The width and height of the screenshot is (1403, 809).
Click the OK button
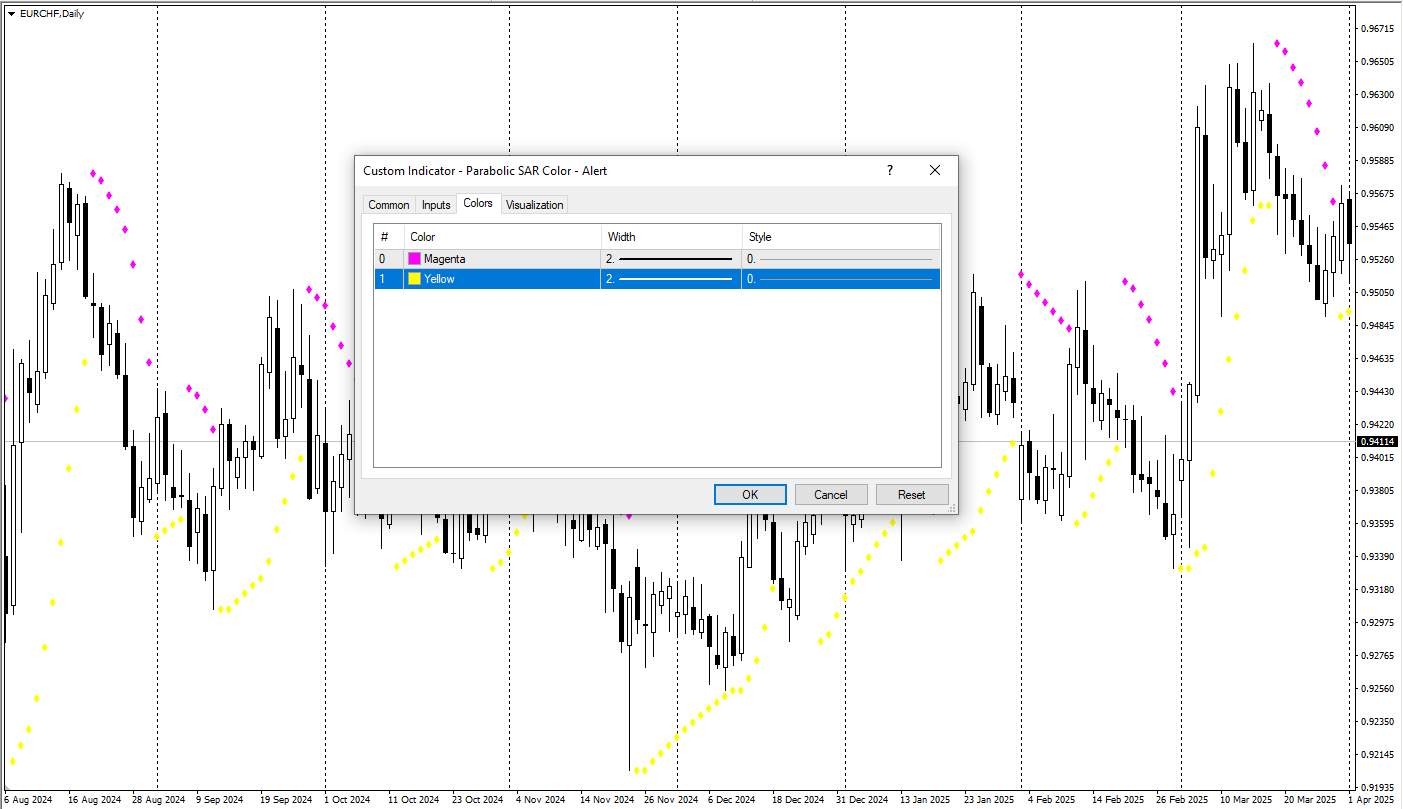(x=750, y=494)
